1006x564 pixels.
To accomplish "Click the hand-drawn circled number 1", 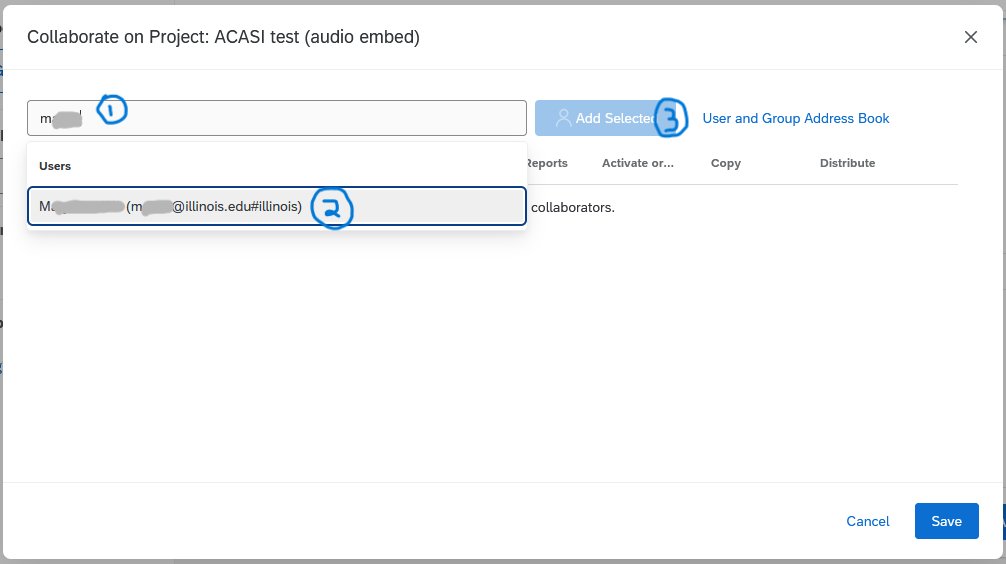I will point(111,109).
